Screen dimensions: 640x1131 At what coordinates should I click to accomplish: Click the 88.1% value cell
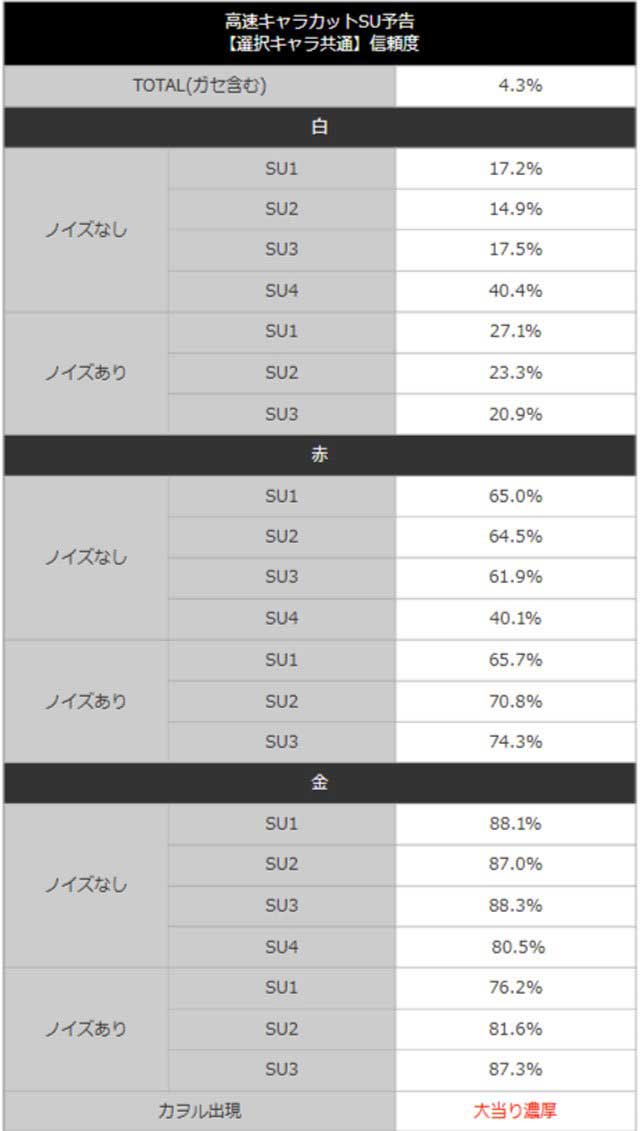click(516, 824)
